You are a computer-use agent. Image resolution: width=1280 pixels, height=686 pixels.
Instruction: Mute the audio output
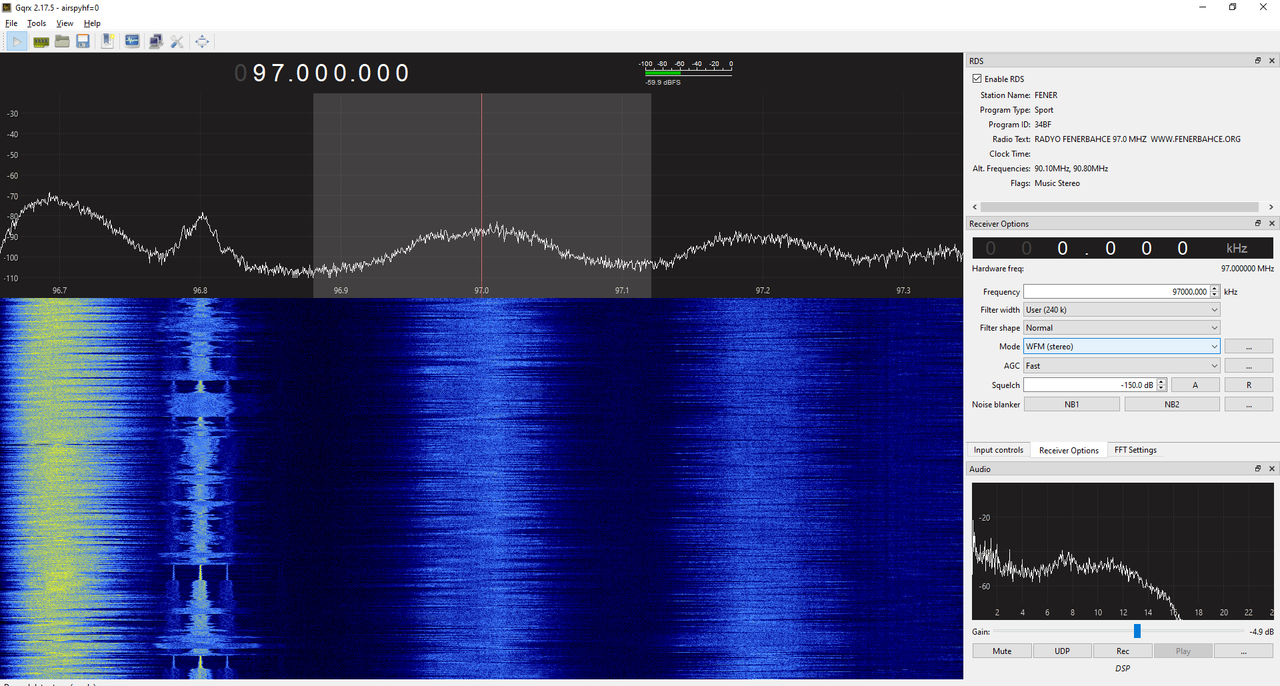1002,651
